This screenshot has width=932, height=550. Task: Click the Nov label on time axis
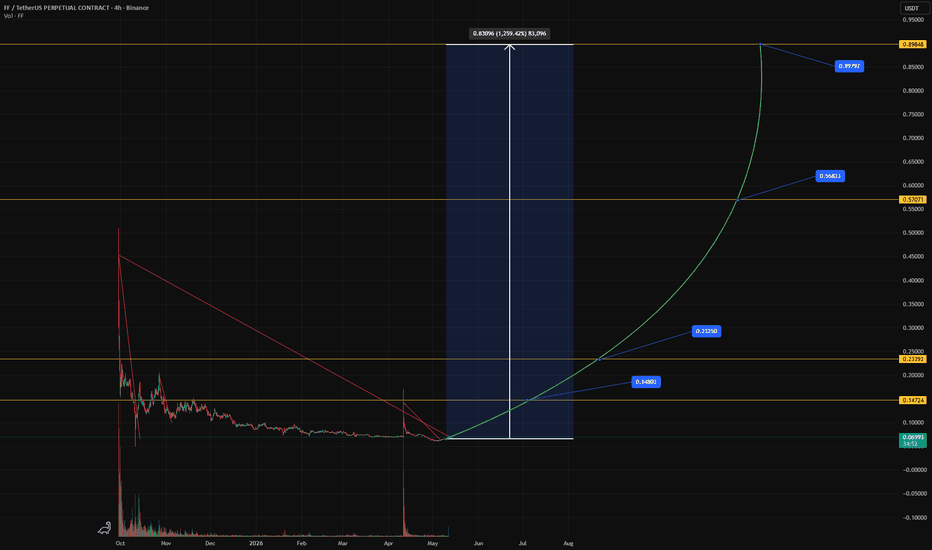click(x=166, y=543)
